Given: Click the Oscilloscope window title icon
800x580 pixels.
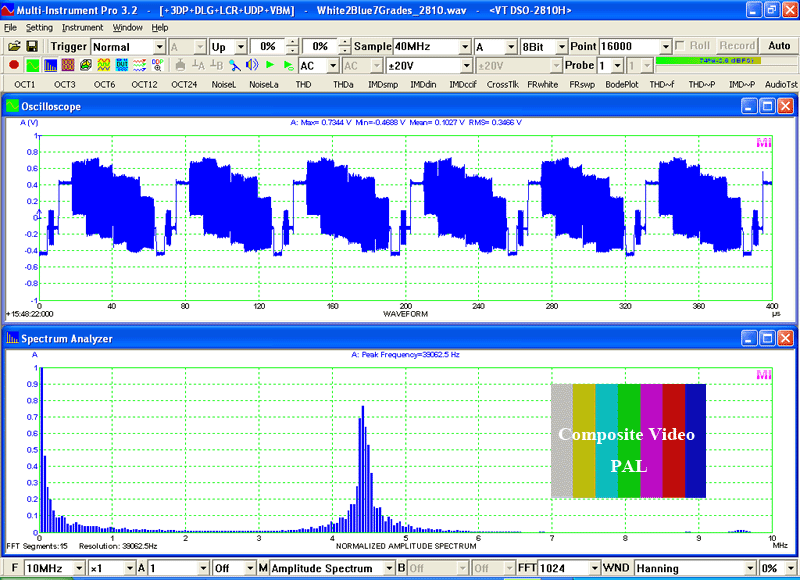Looking at the screenshot, I should 12,106.
